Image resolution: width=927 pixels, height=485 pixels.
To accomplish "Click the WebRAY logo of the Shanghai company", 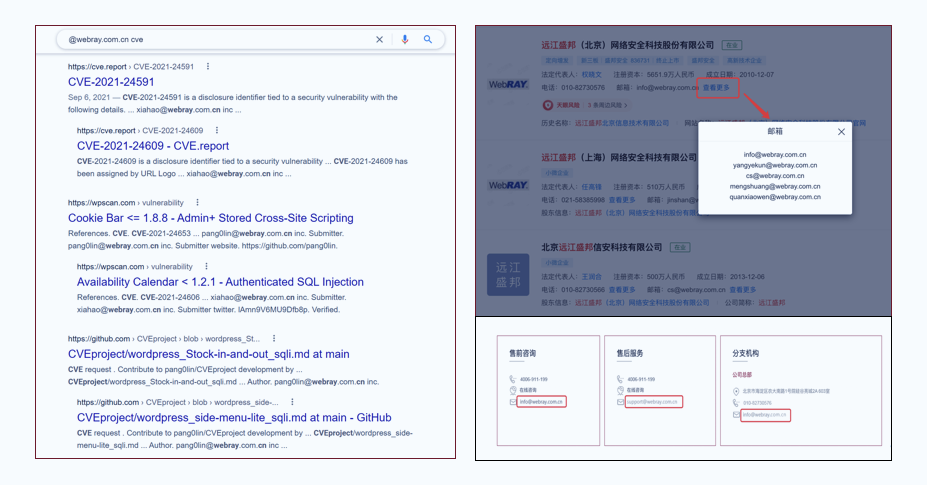I will point(508,185).
